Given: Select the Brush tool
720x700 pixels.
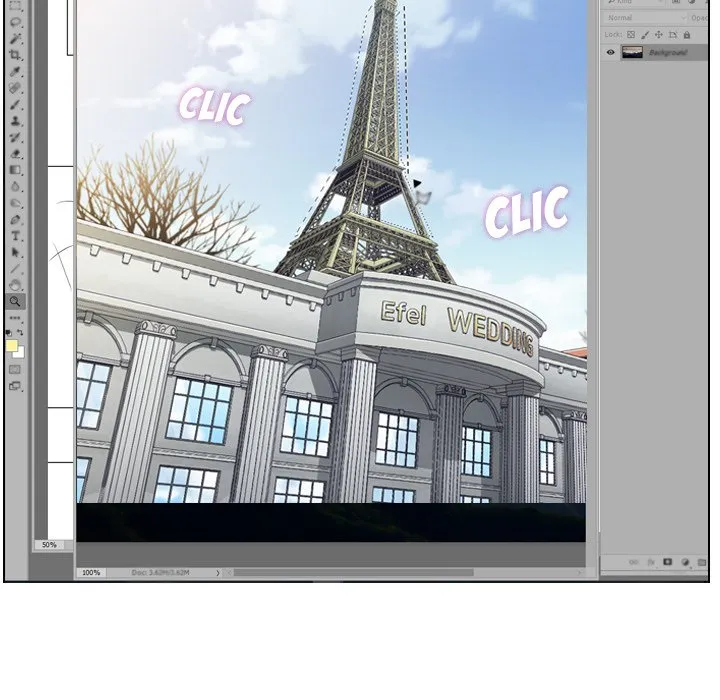Looking at the screenshot, I should 16,104.
